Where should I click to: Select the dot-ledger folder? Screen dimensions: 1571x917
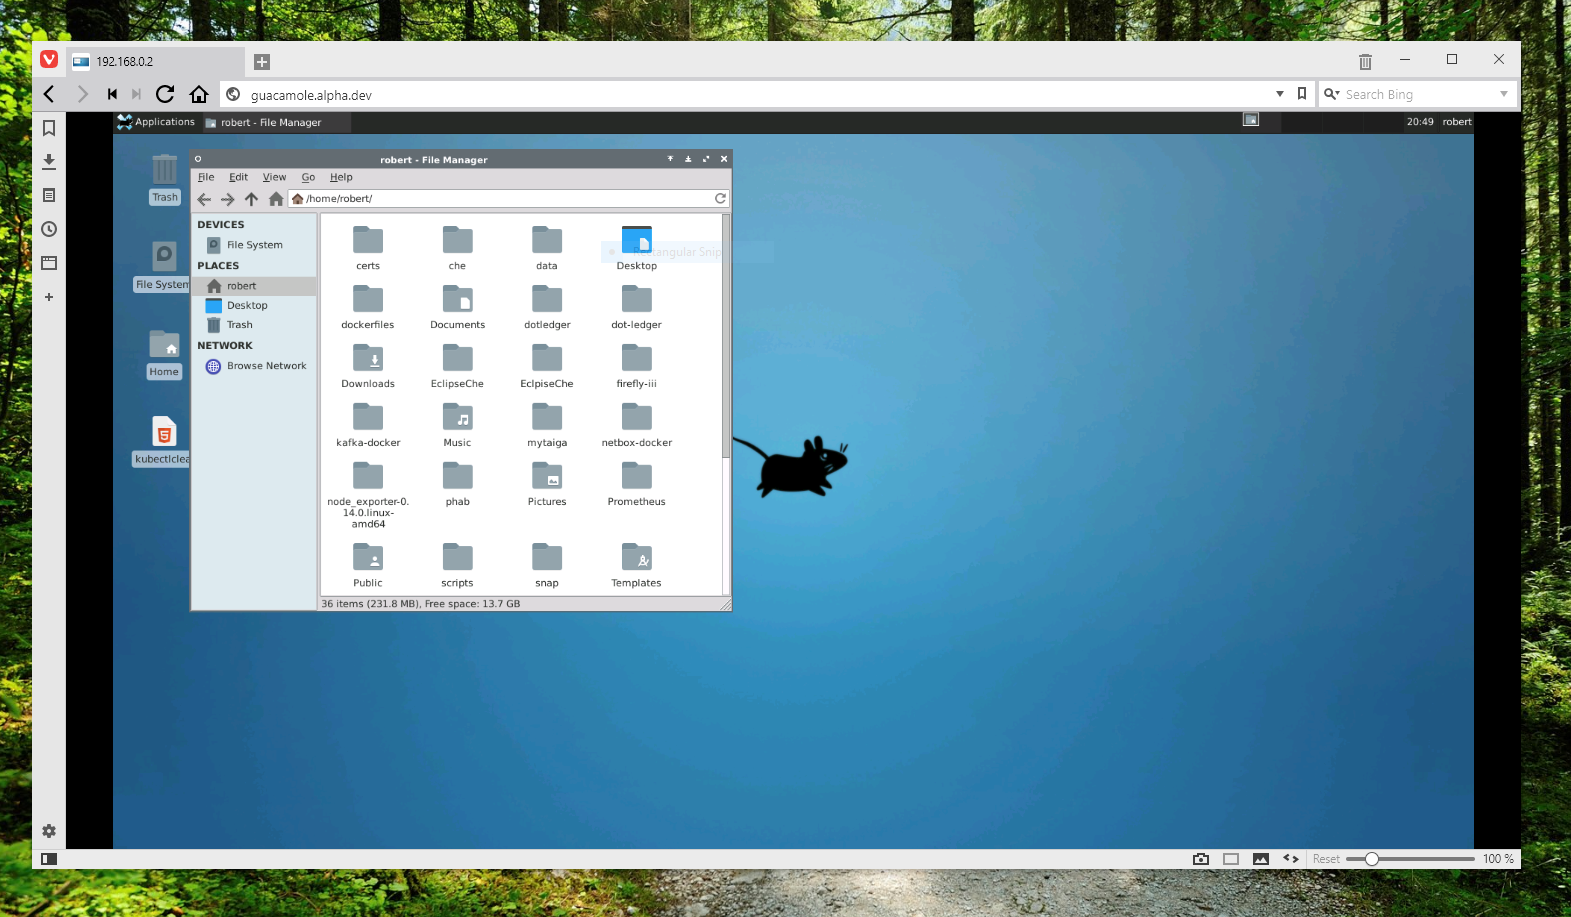636,306
